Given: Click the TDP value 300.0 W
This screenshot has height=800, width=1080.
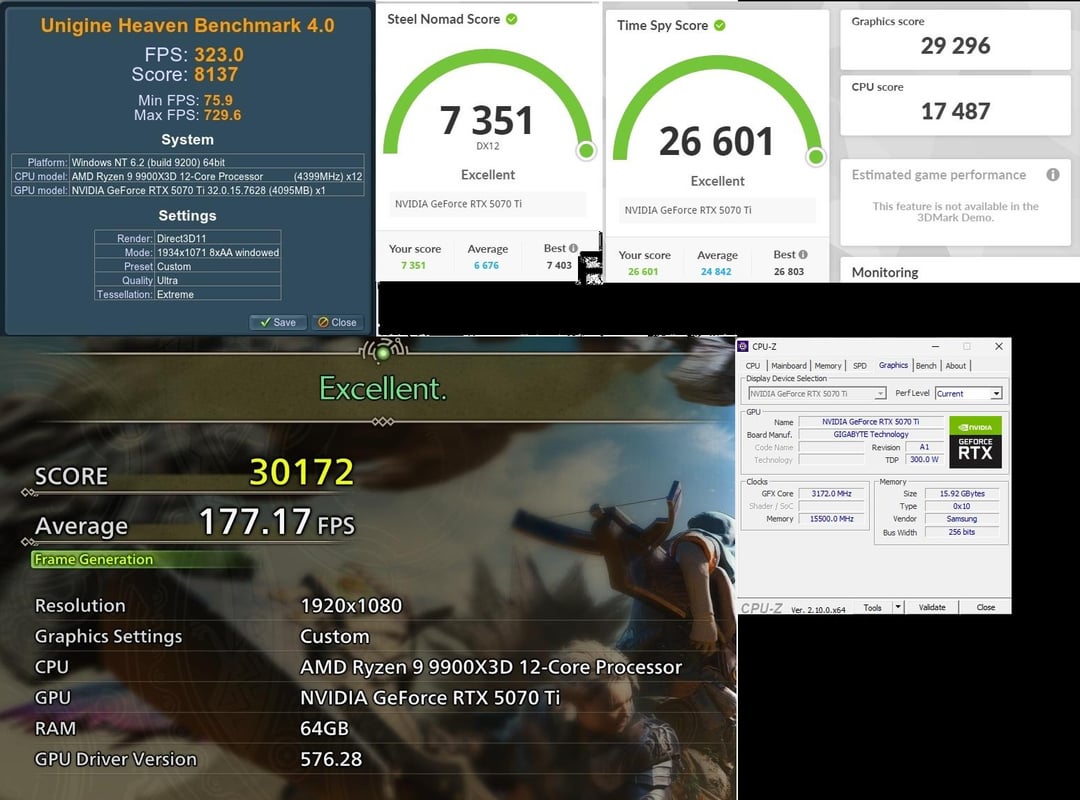Looking at the screenshot, I should coord(924,460).
